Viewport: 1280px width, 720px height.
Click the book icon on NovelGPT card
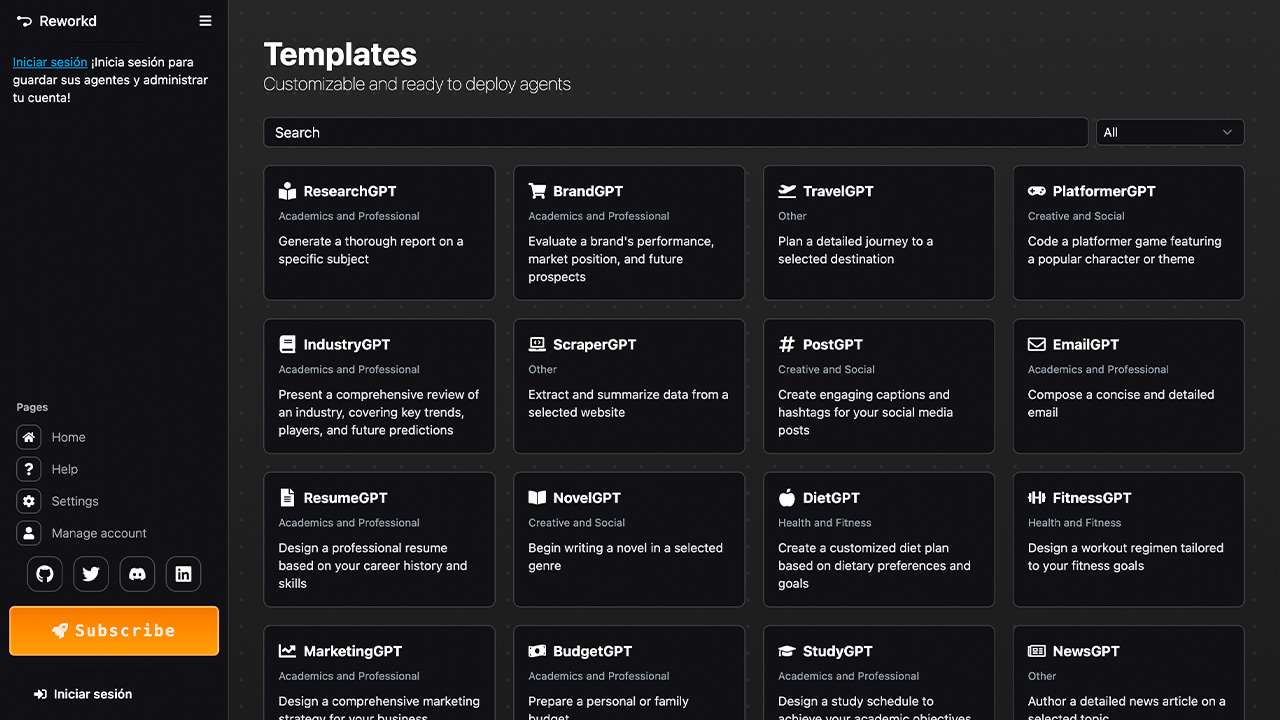coord(535,497)
